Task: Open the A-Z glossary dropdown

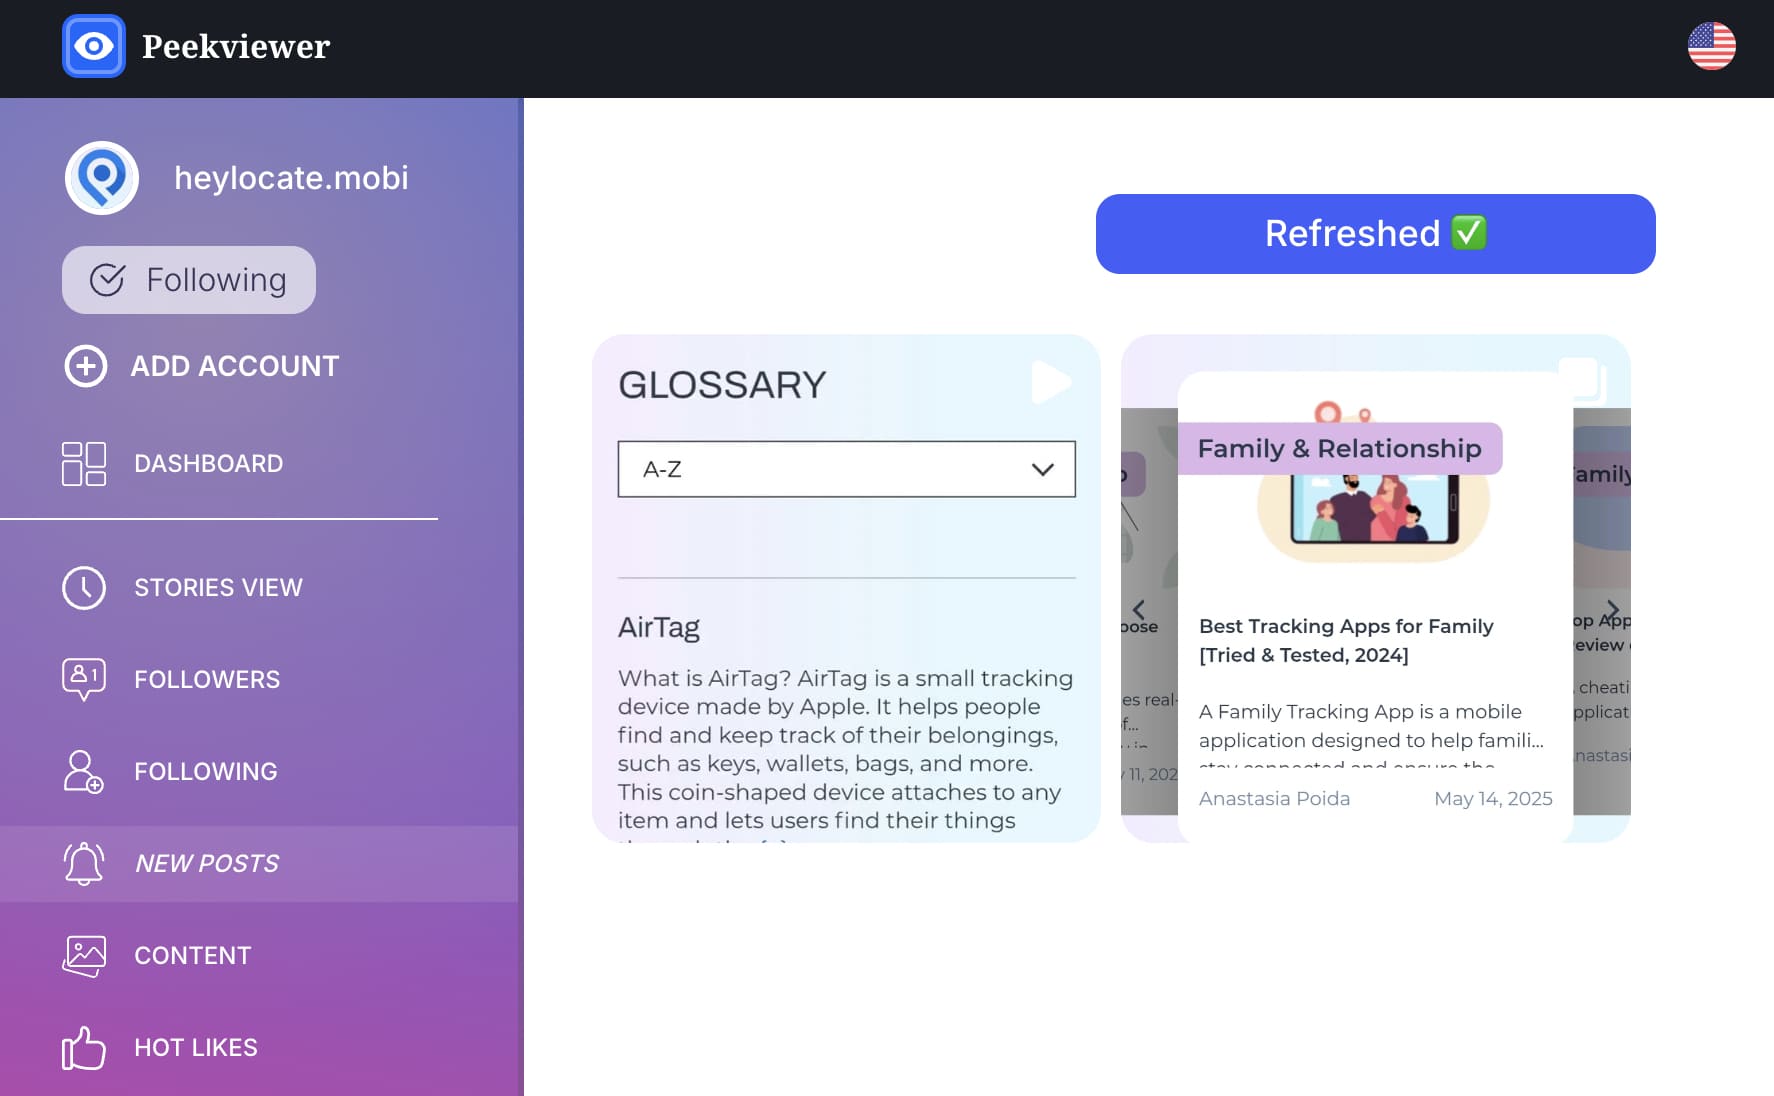Action: pos(846,469)
